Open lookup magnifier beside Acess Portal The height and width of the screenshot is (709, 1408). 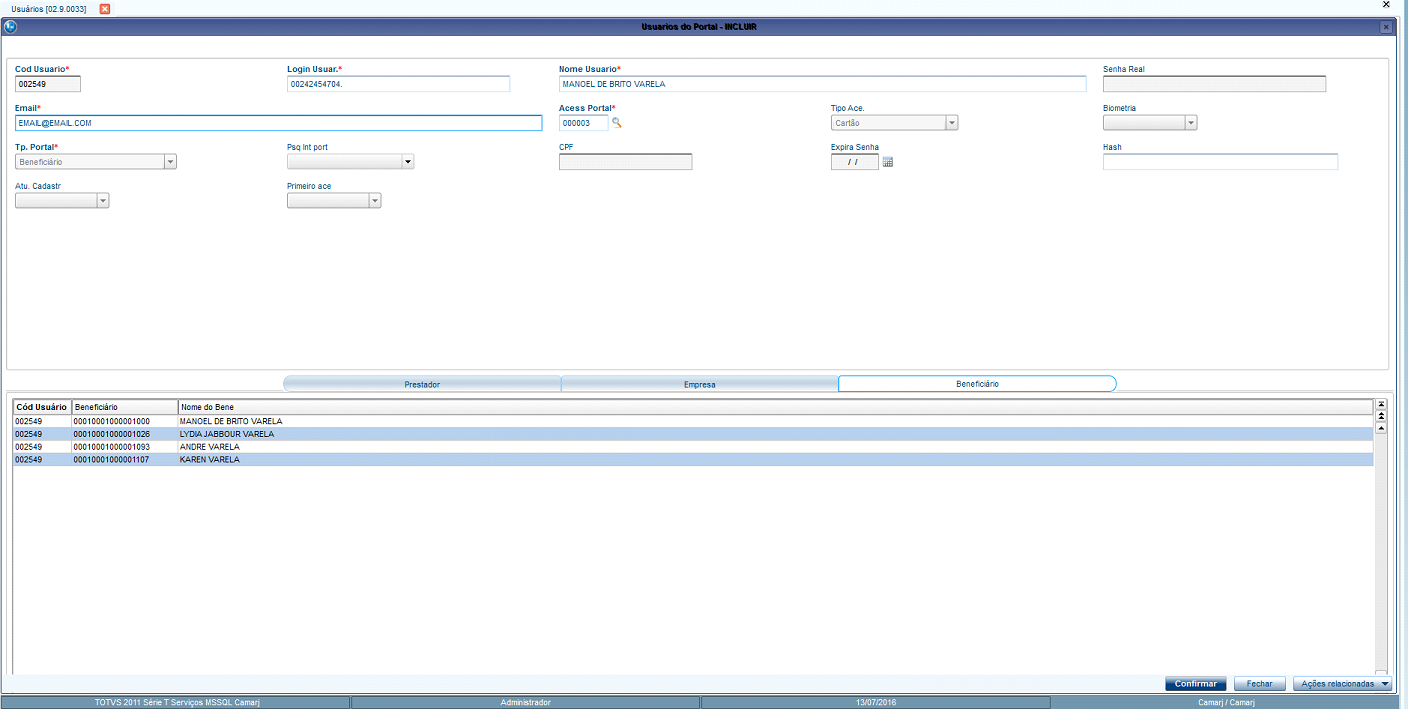[x=617, y=123]
